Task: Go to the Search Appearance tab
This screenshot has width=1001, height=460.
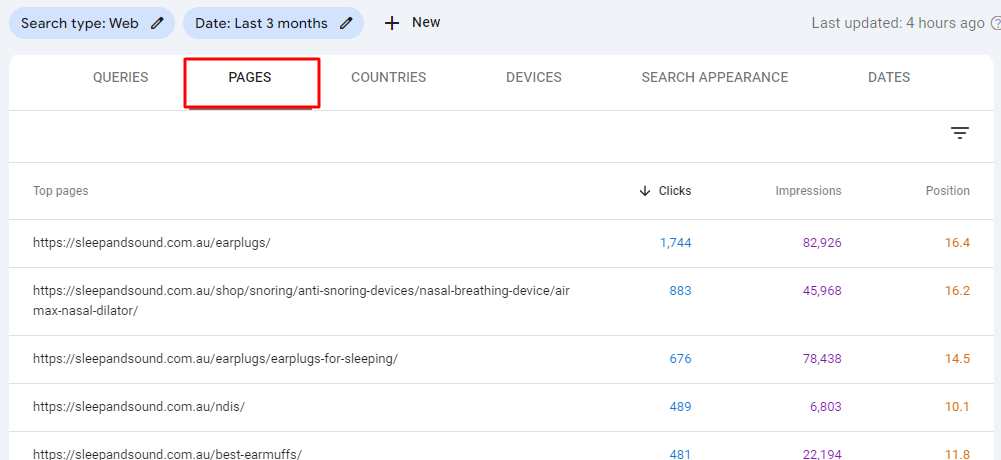Action: coord(714,77)
